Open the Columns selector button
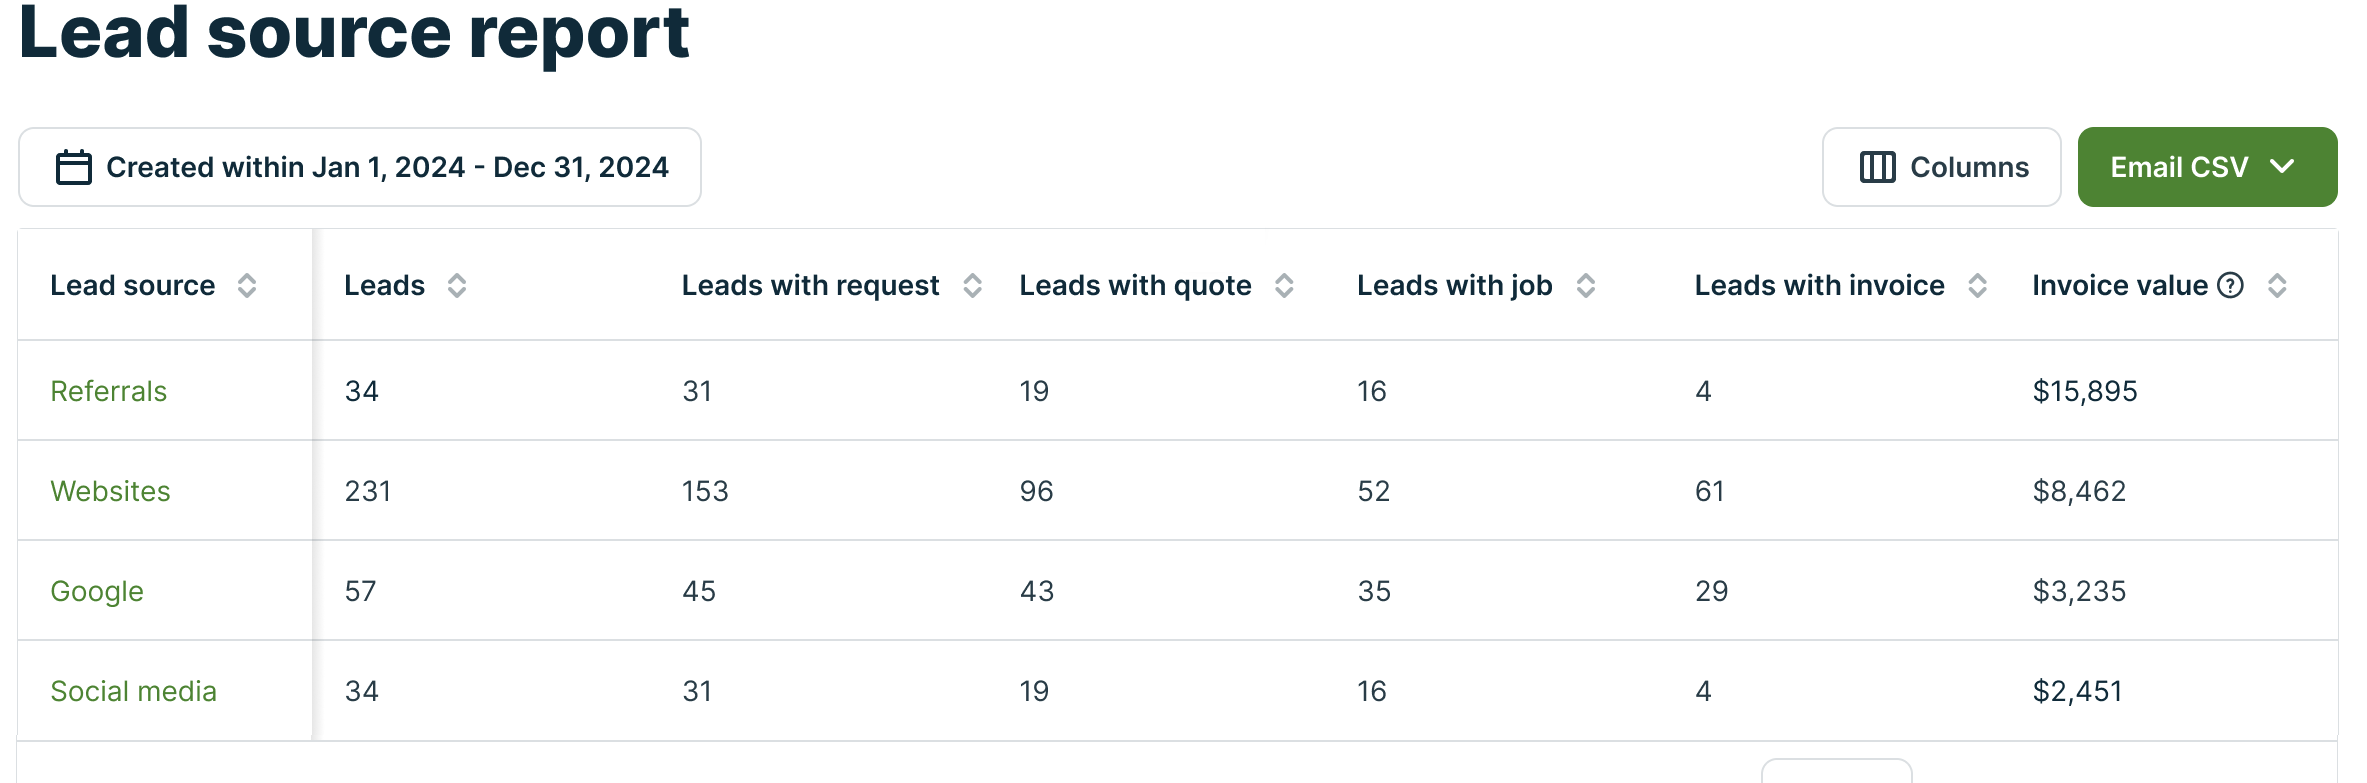The image size is (2367, 783). click(1941, 167)
